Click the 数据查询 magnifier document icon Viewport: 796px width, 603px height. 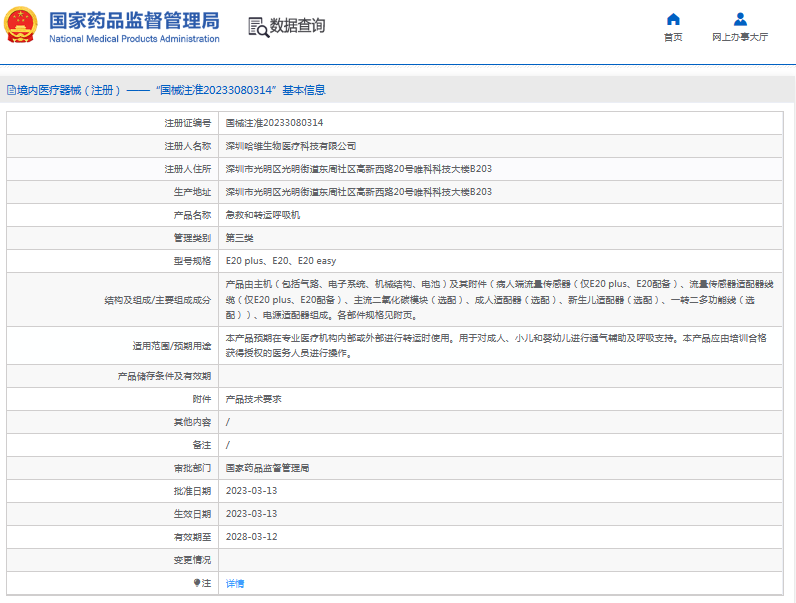coord(258,27)
